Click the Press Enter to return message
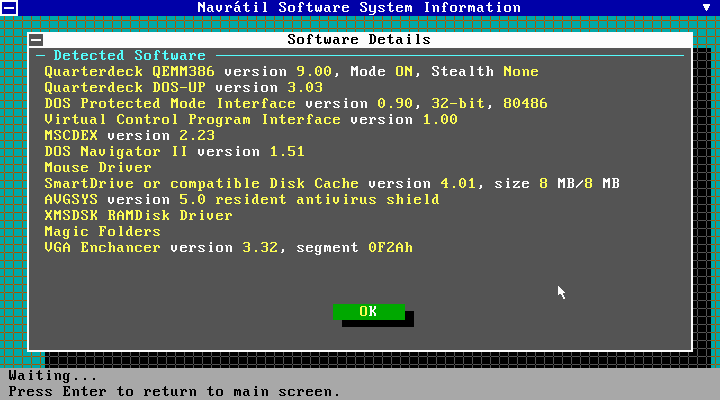This screenshot has width=720, height=400. point(174,392)
